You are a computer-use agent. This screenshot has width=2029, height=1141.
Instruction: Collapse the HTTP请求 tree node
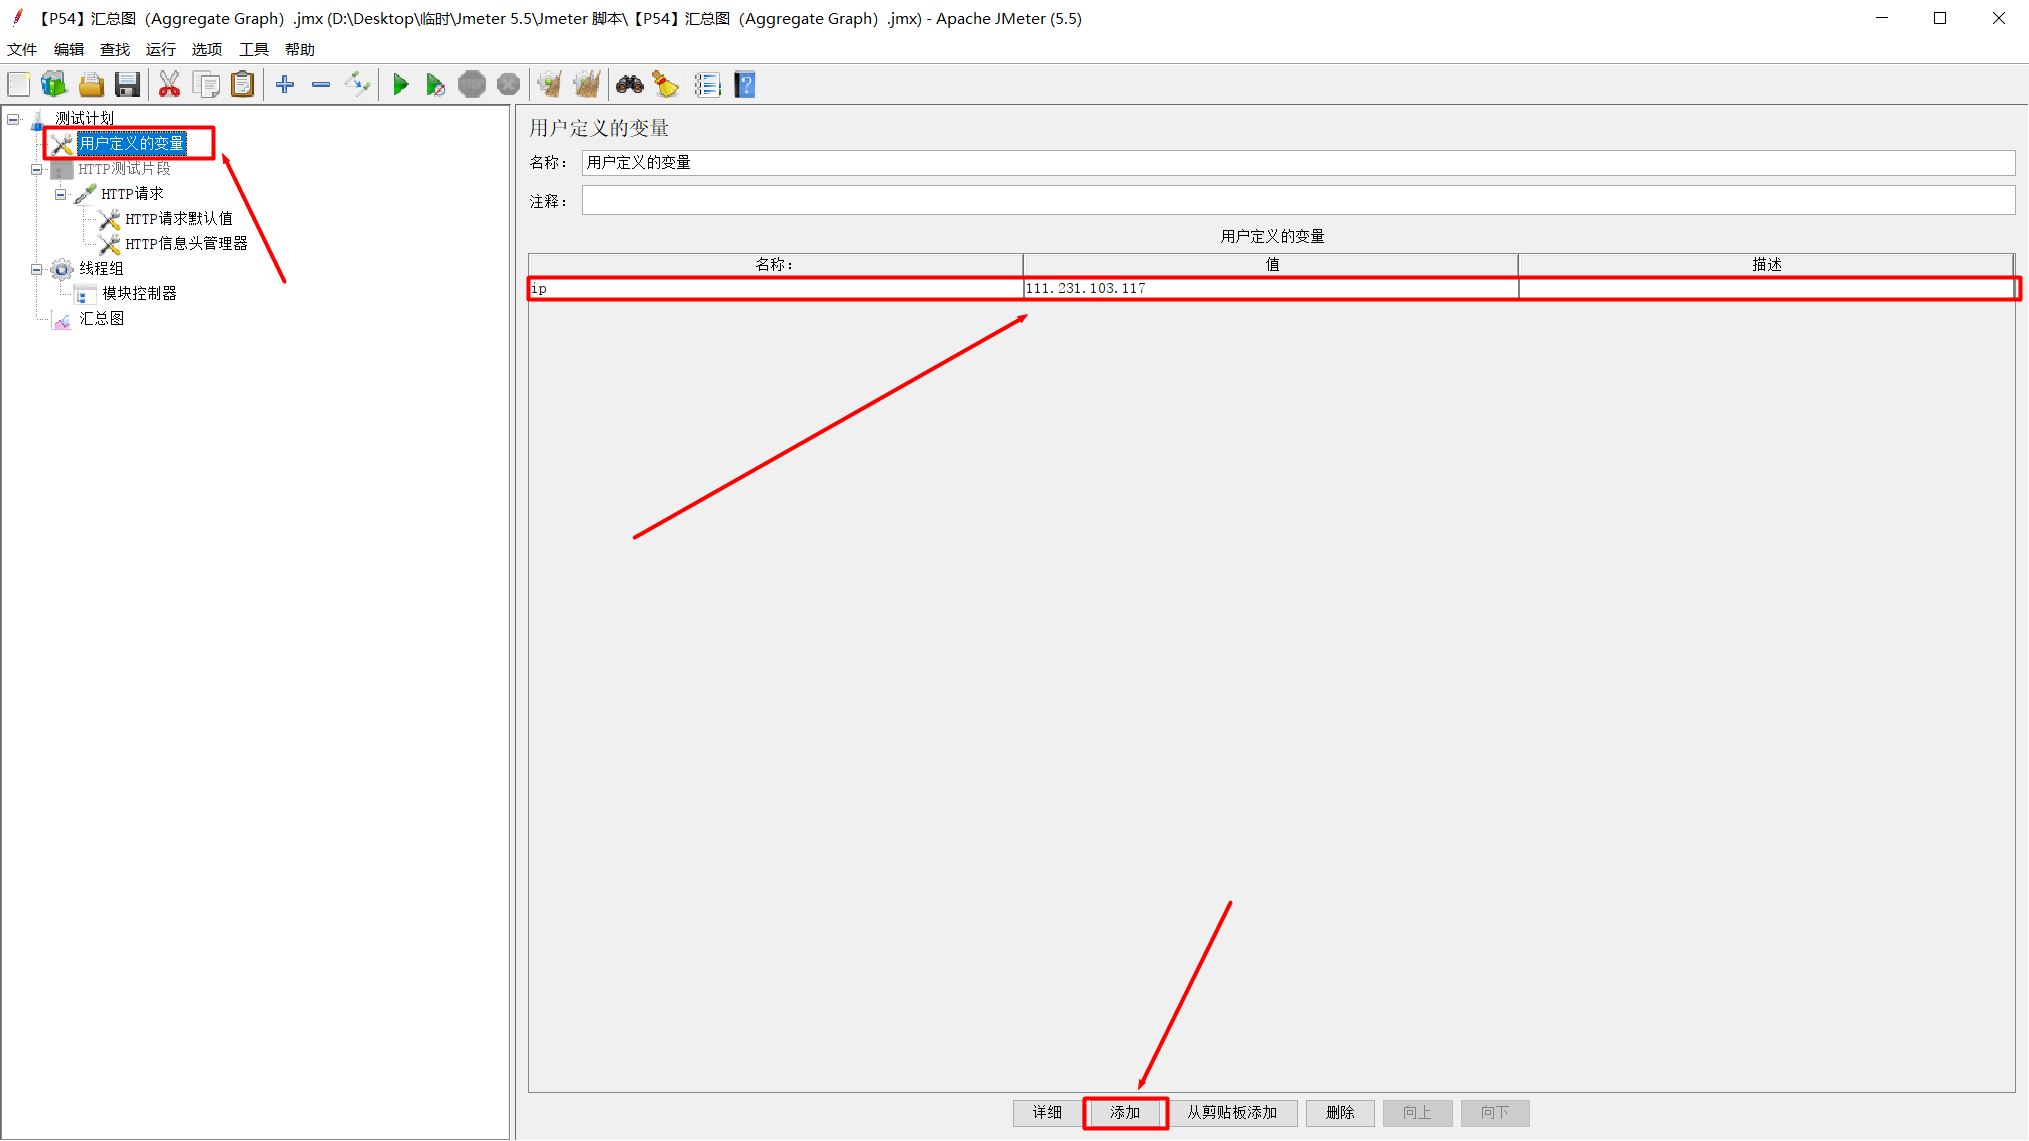pyautogui.click(x=61, y=194)
